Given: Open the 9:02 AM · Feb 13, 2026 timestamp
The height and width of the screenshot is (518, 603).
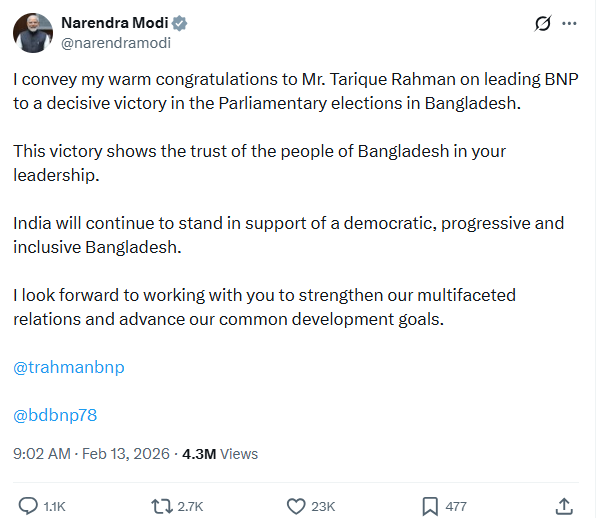Looking at the screenshot, I should (x=91, y=454).
